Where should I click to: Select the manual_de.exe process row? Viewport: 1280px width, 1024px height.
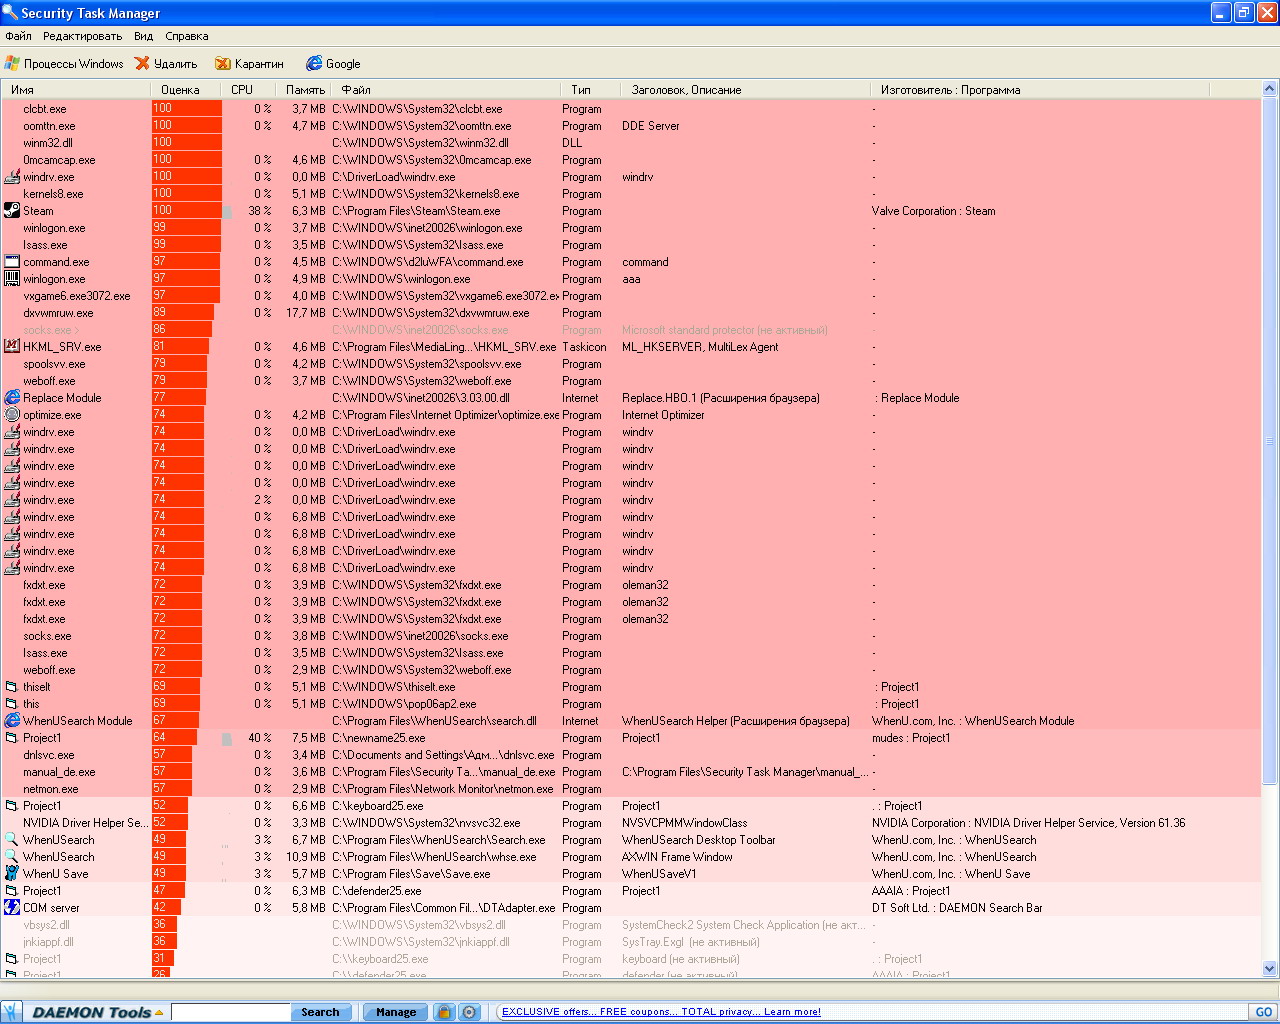[631, 772]
